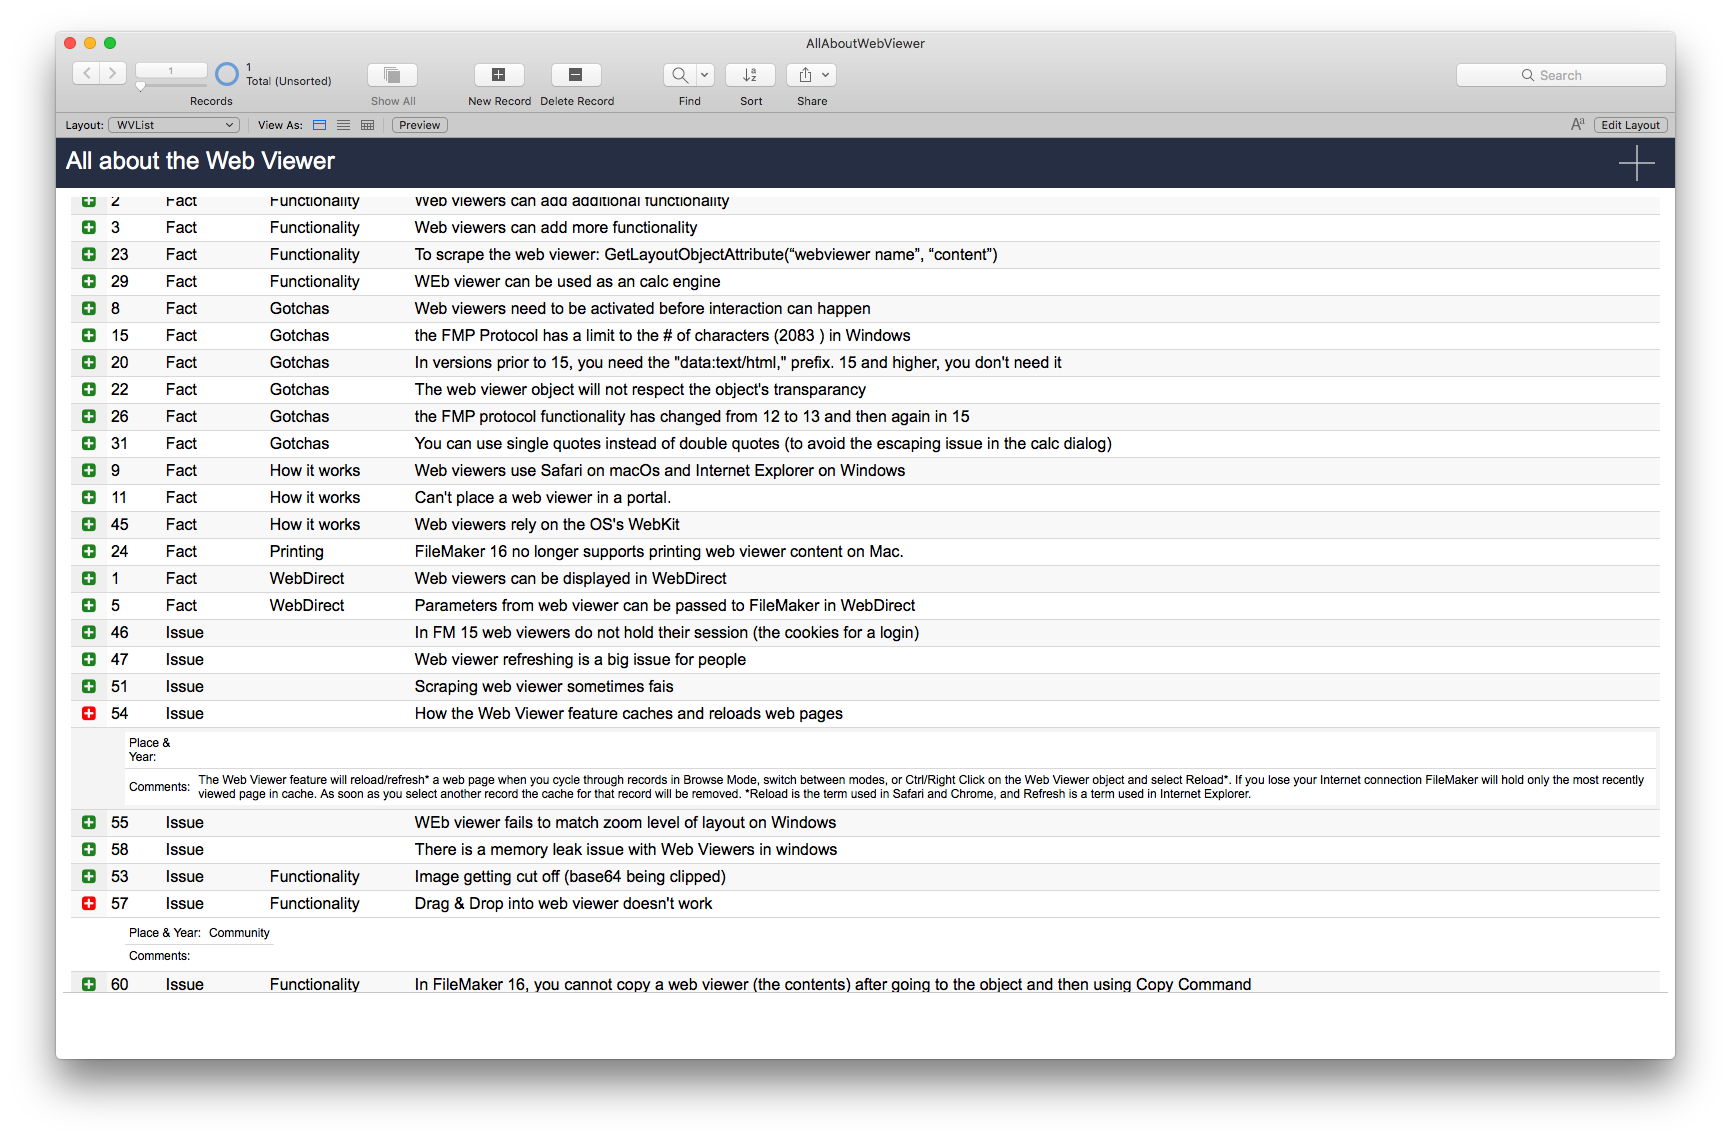This screenshot has width=1731, height=1139.
Task: Toggle details for record 9
Action: tap(89, 471)
